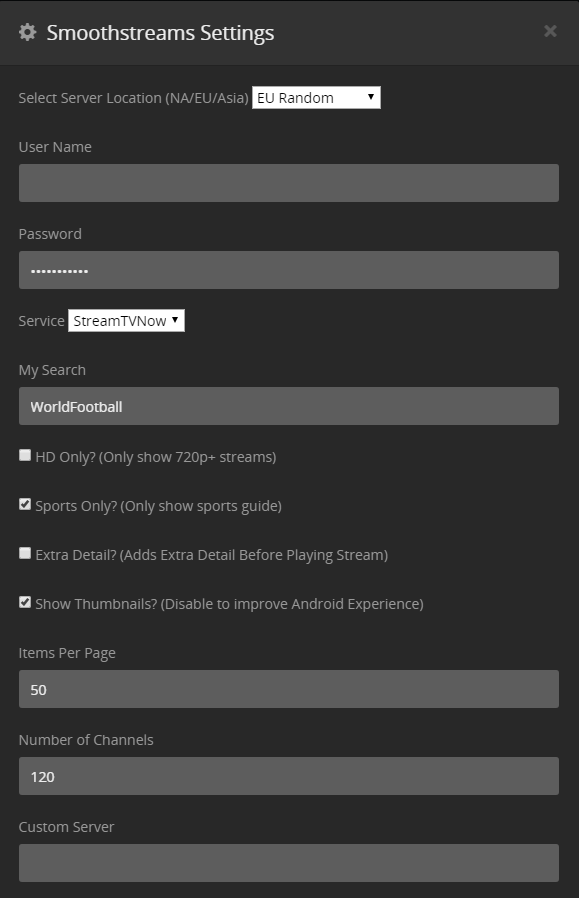Focus the Custom Server text box
579x898 pixels.
[x=289, y=863]
